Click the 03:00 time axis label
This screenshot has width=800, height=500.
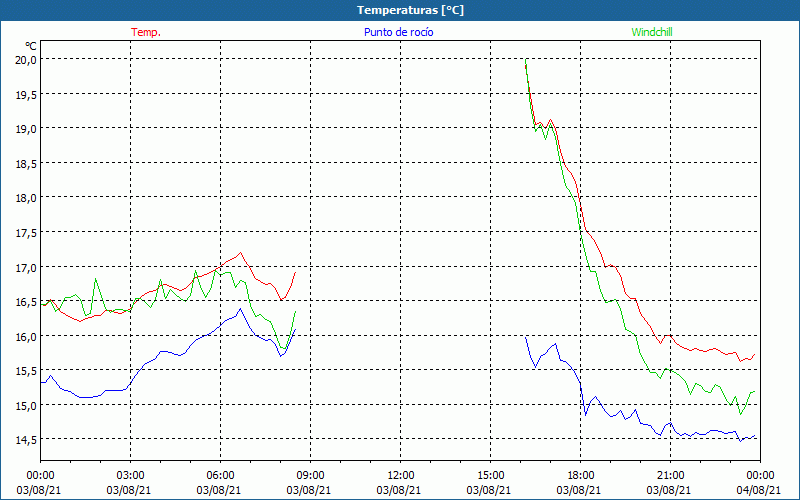tap(130, 476)
